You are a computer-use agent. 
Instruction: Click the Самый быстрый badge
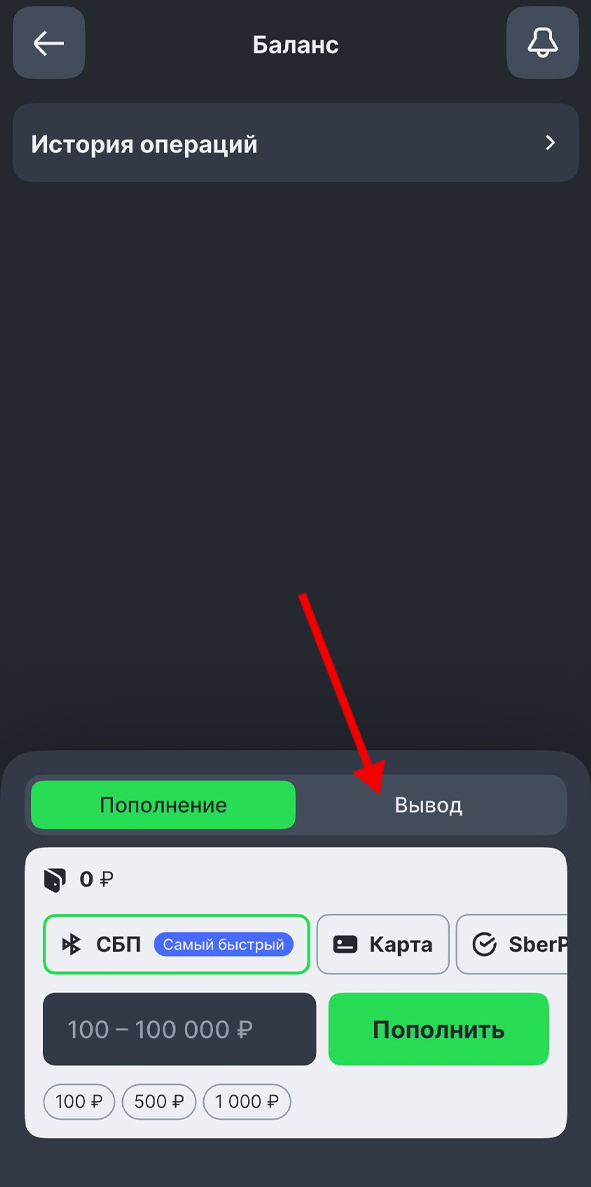pos(223,944)
